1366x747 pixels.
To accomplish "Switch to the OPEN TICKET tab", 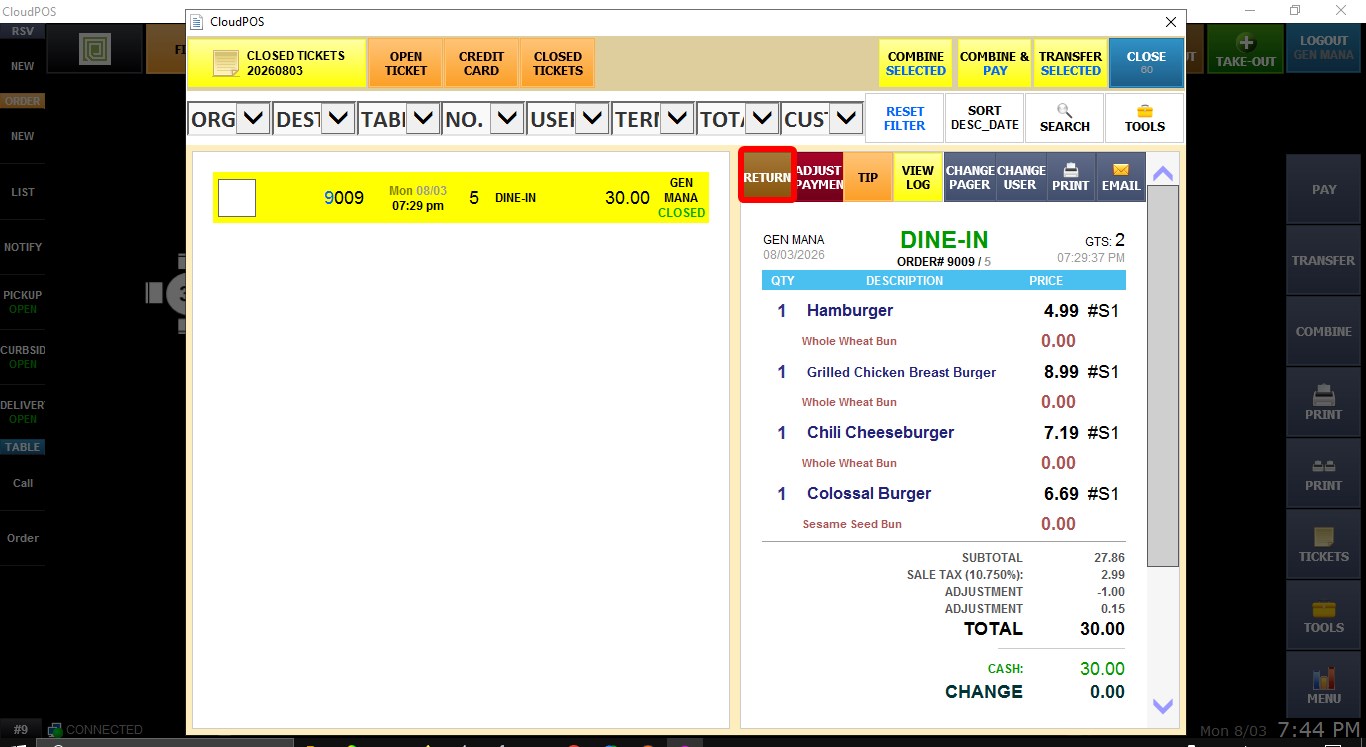I will [x=405, y=63].
